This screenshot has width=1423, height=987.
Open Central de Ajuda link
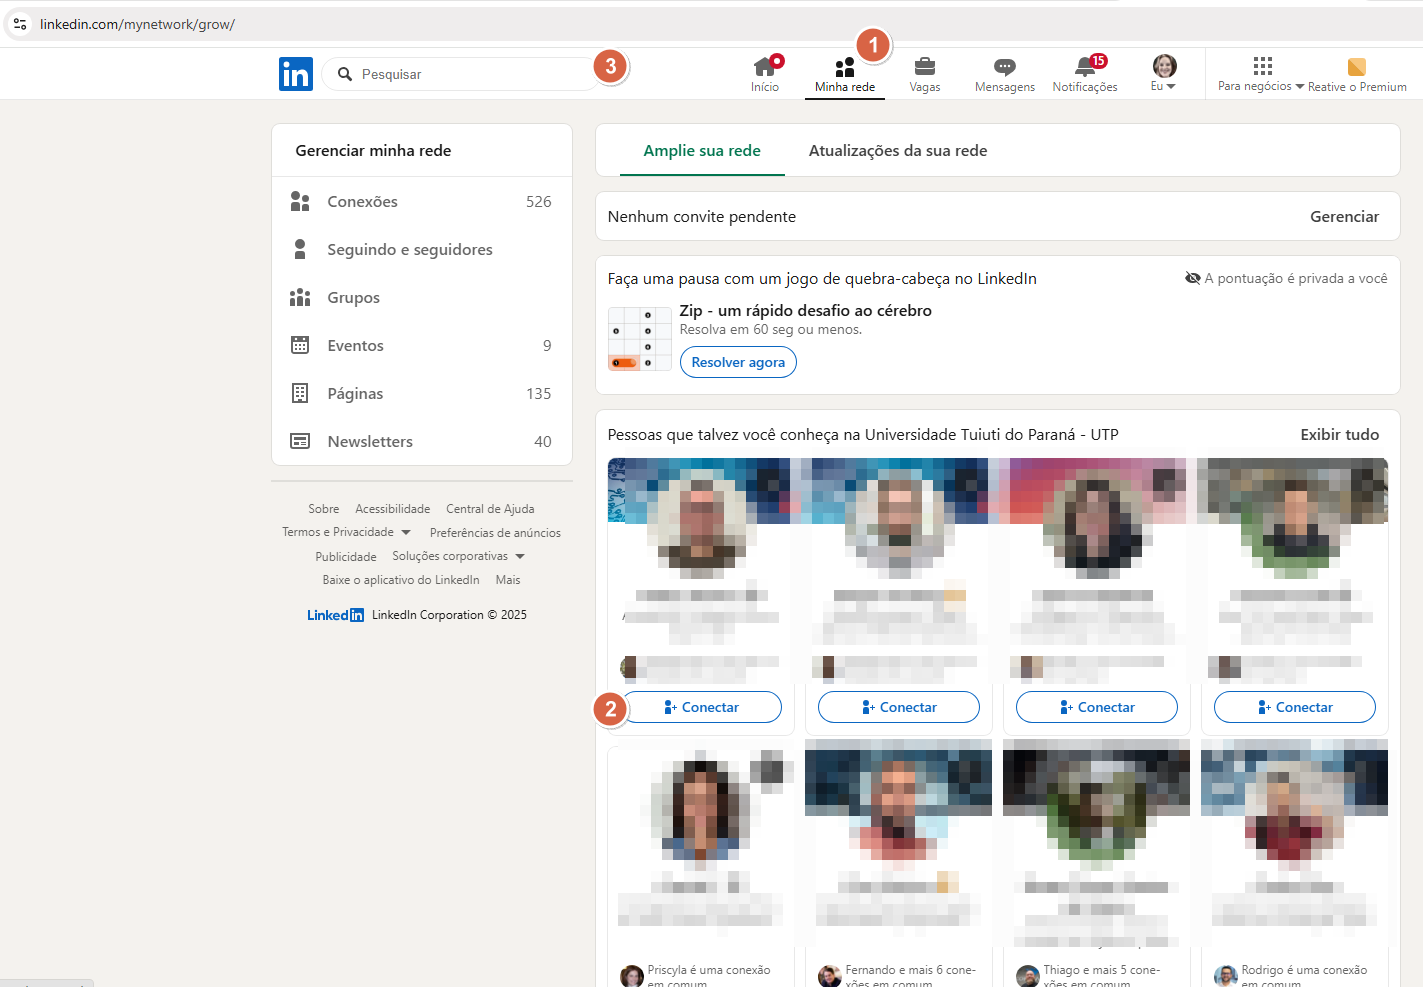coord(490,509)
